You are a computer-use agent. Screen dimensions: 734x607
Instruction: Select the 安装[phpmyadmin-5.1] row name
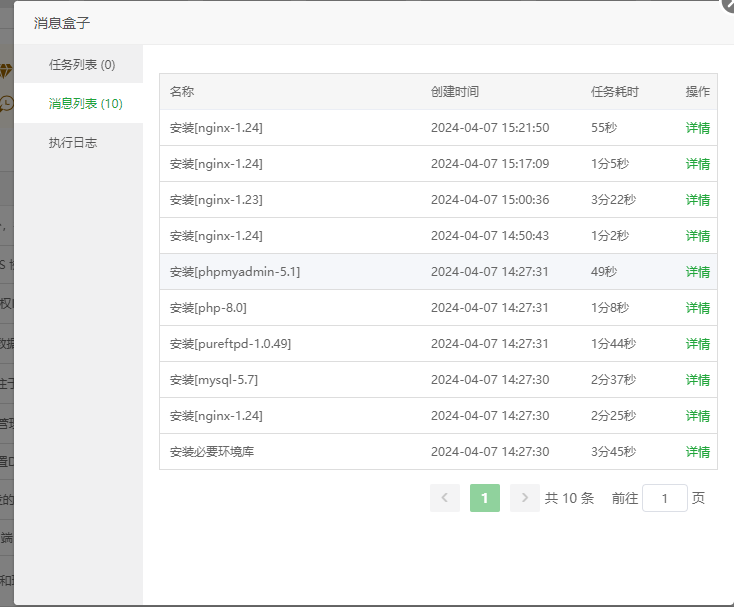tap(235, 272)
